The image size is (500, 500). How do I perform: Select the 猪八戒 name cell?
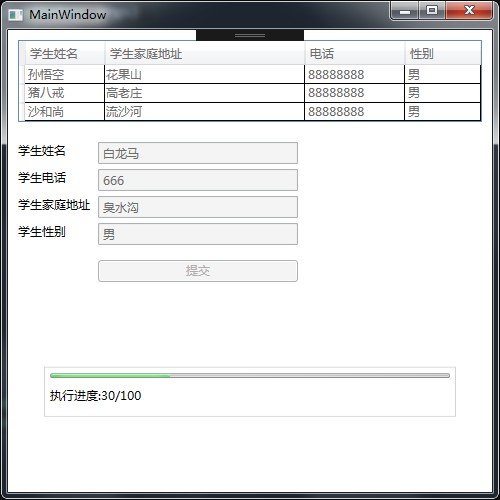[x=65, y=93]
